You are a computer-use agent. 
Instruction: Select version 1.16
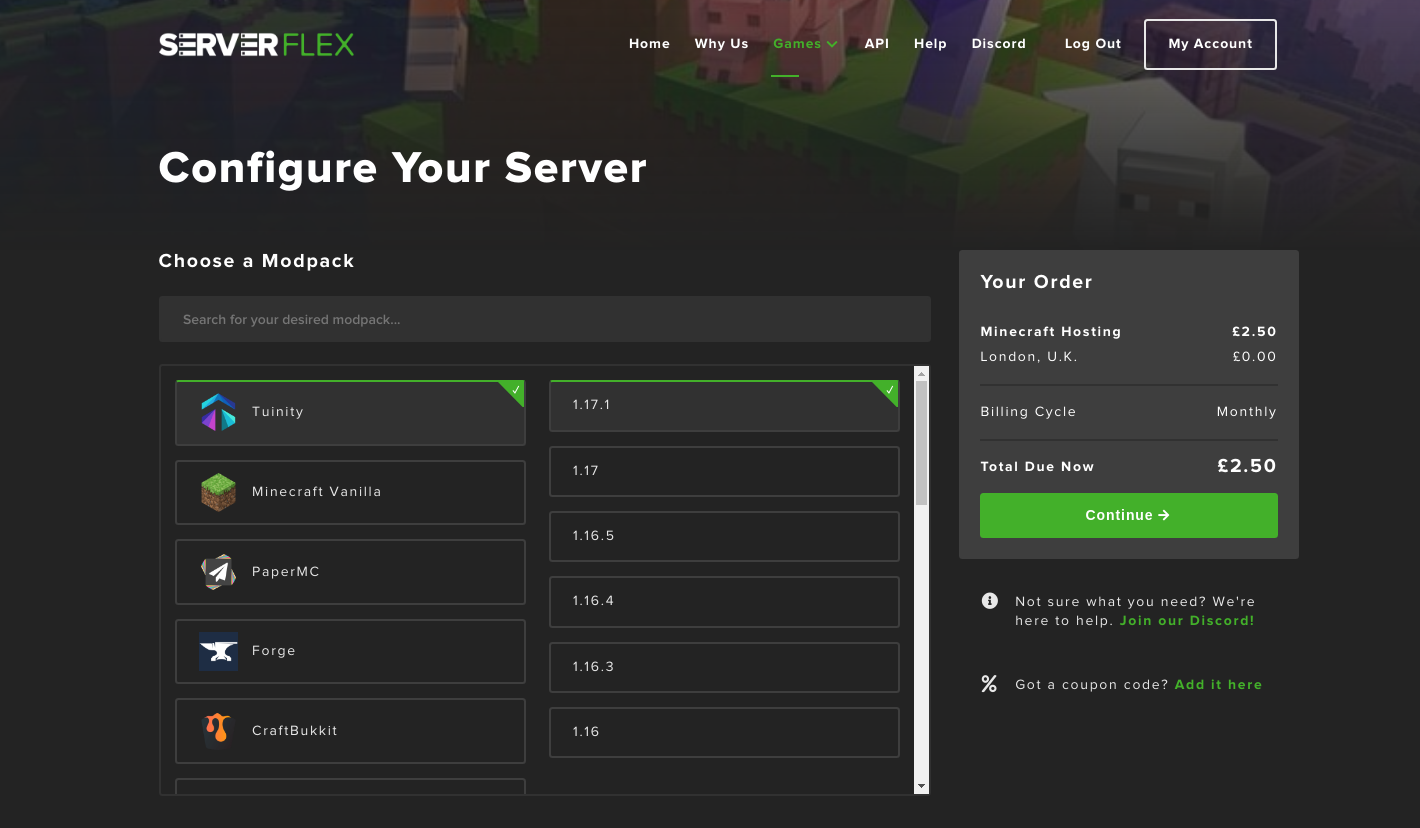(x=724, y=732)
